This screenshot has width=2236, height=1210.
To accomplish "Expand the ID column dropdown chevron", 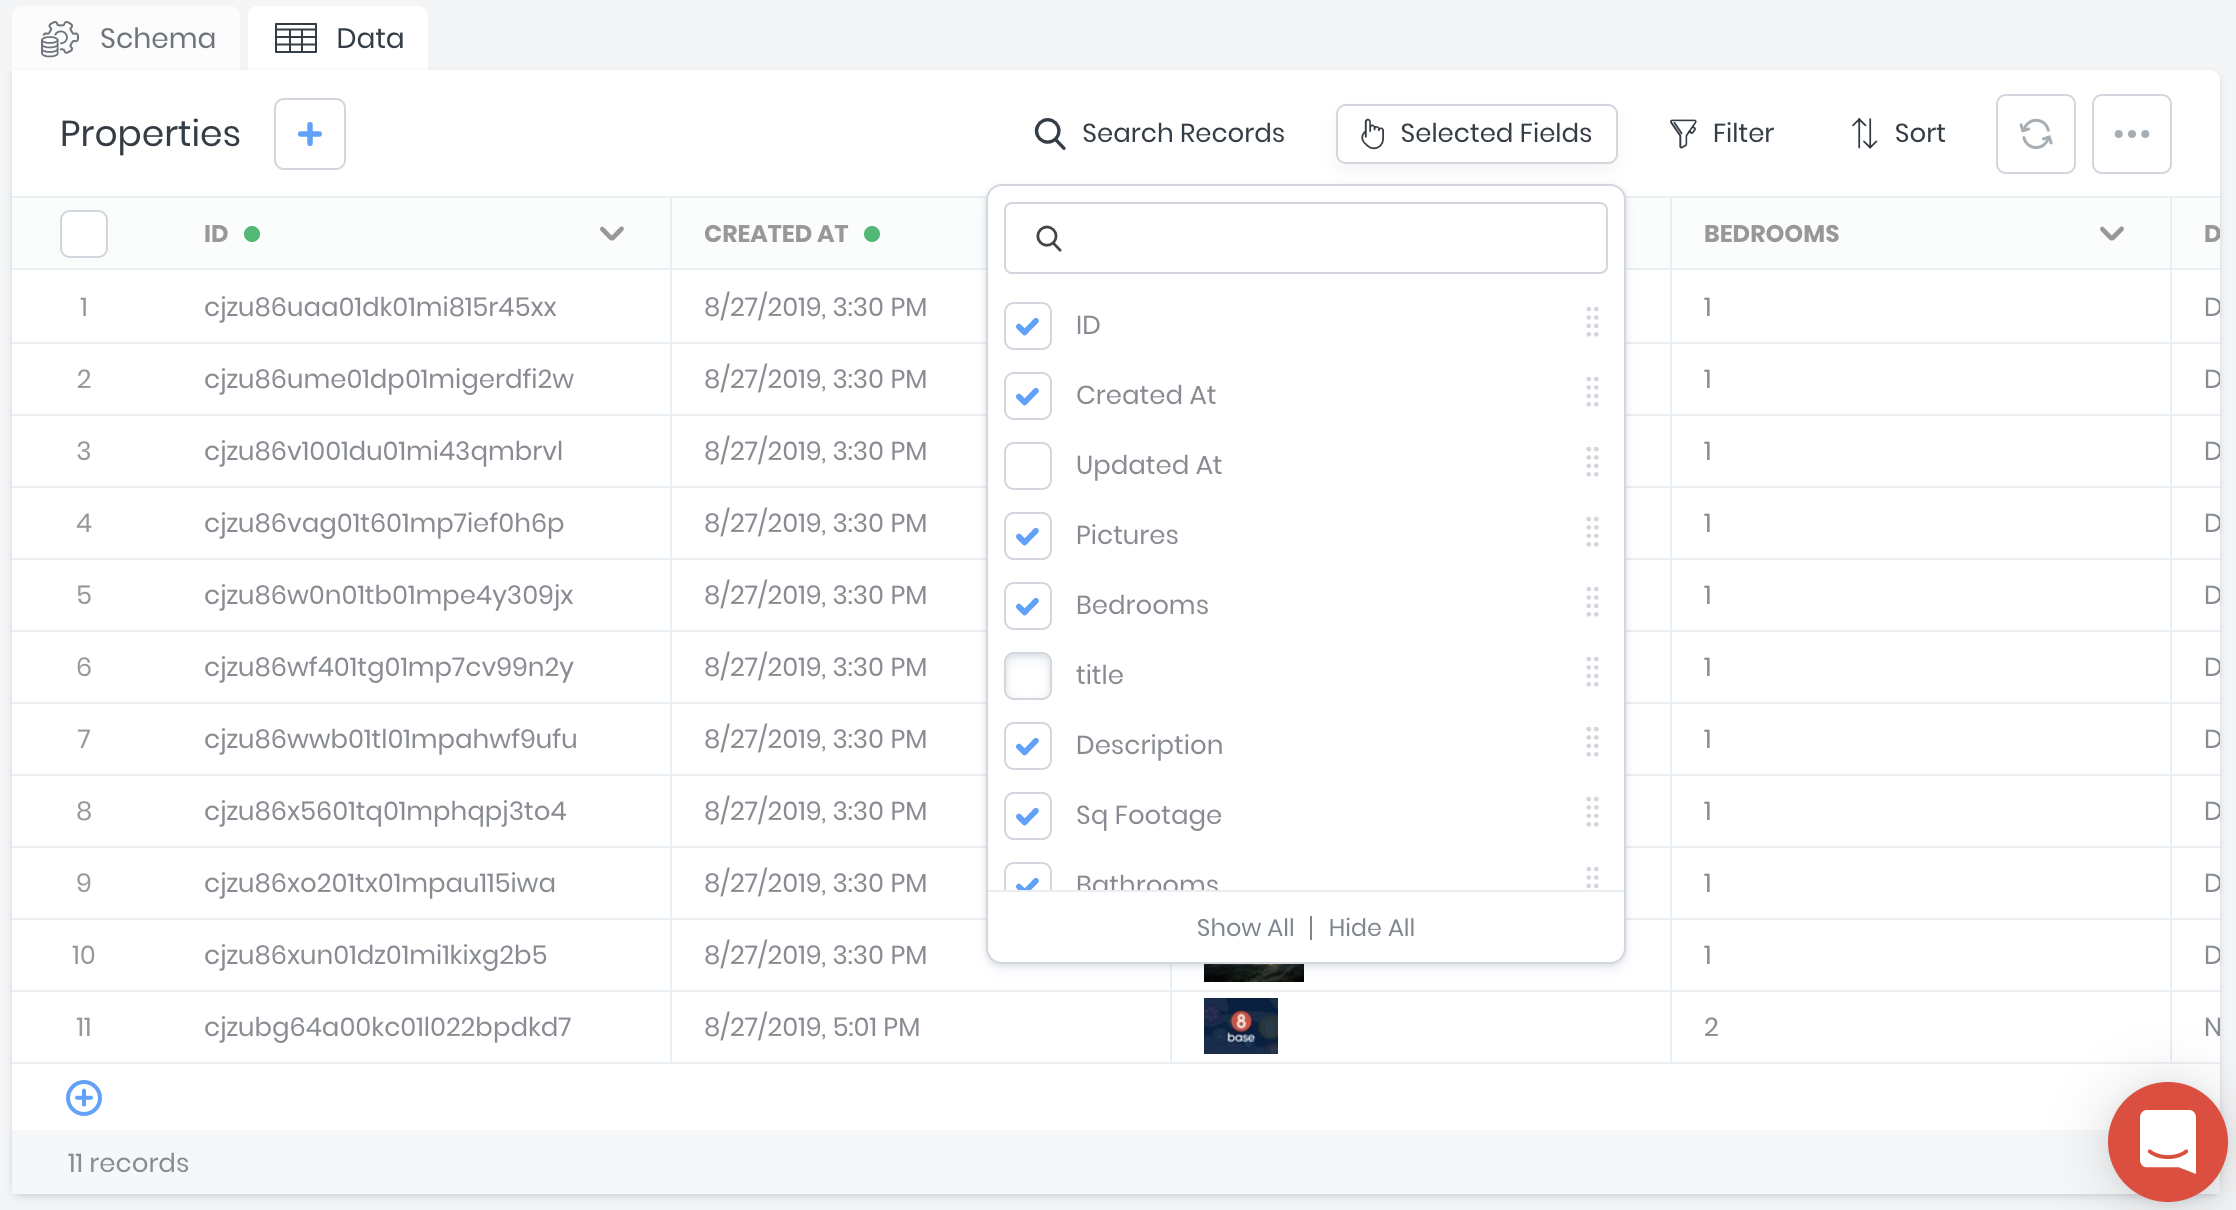I will pos(612,234).
